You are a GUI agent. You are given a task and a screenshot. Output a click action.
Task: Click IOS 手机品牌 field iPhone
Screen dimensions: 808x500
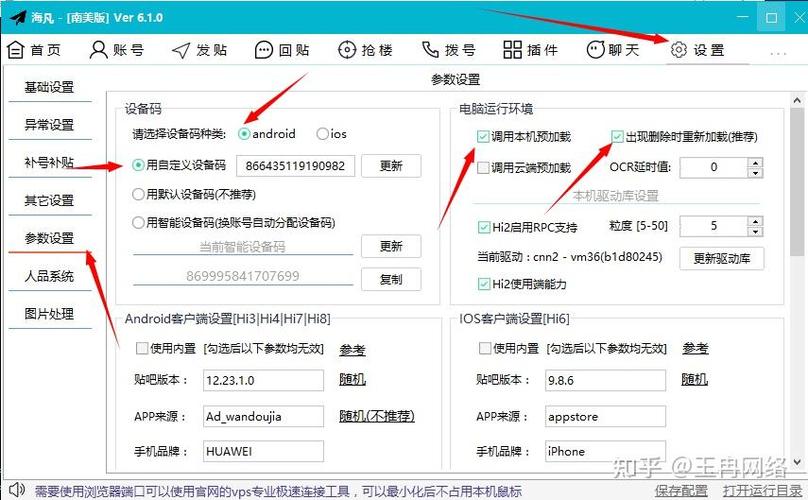605,451
